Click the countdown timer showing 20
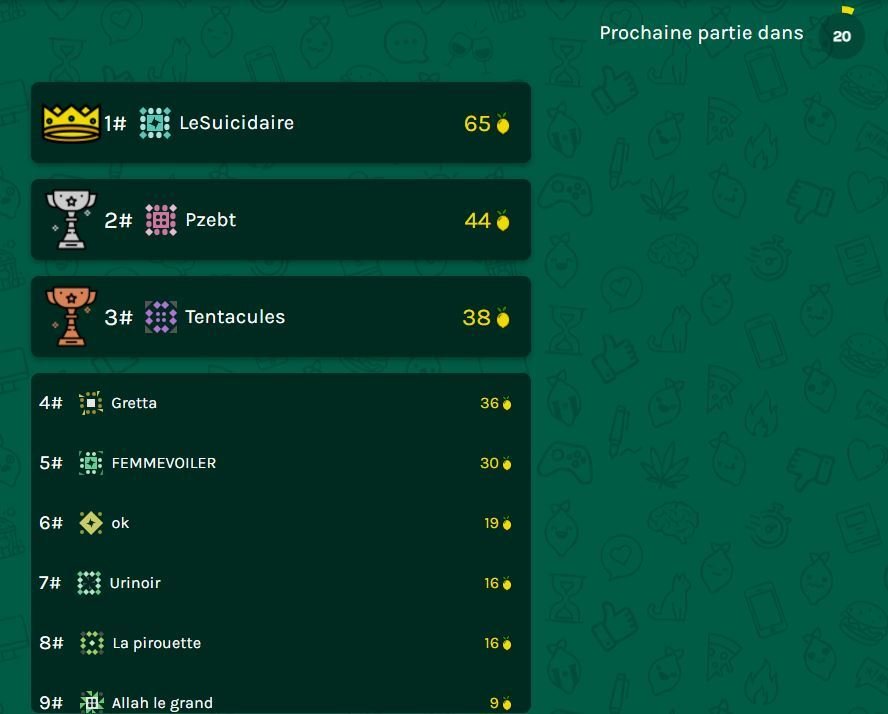 coord(842,36)
